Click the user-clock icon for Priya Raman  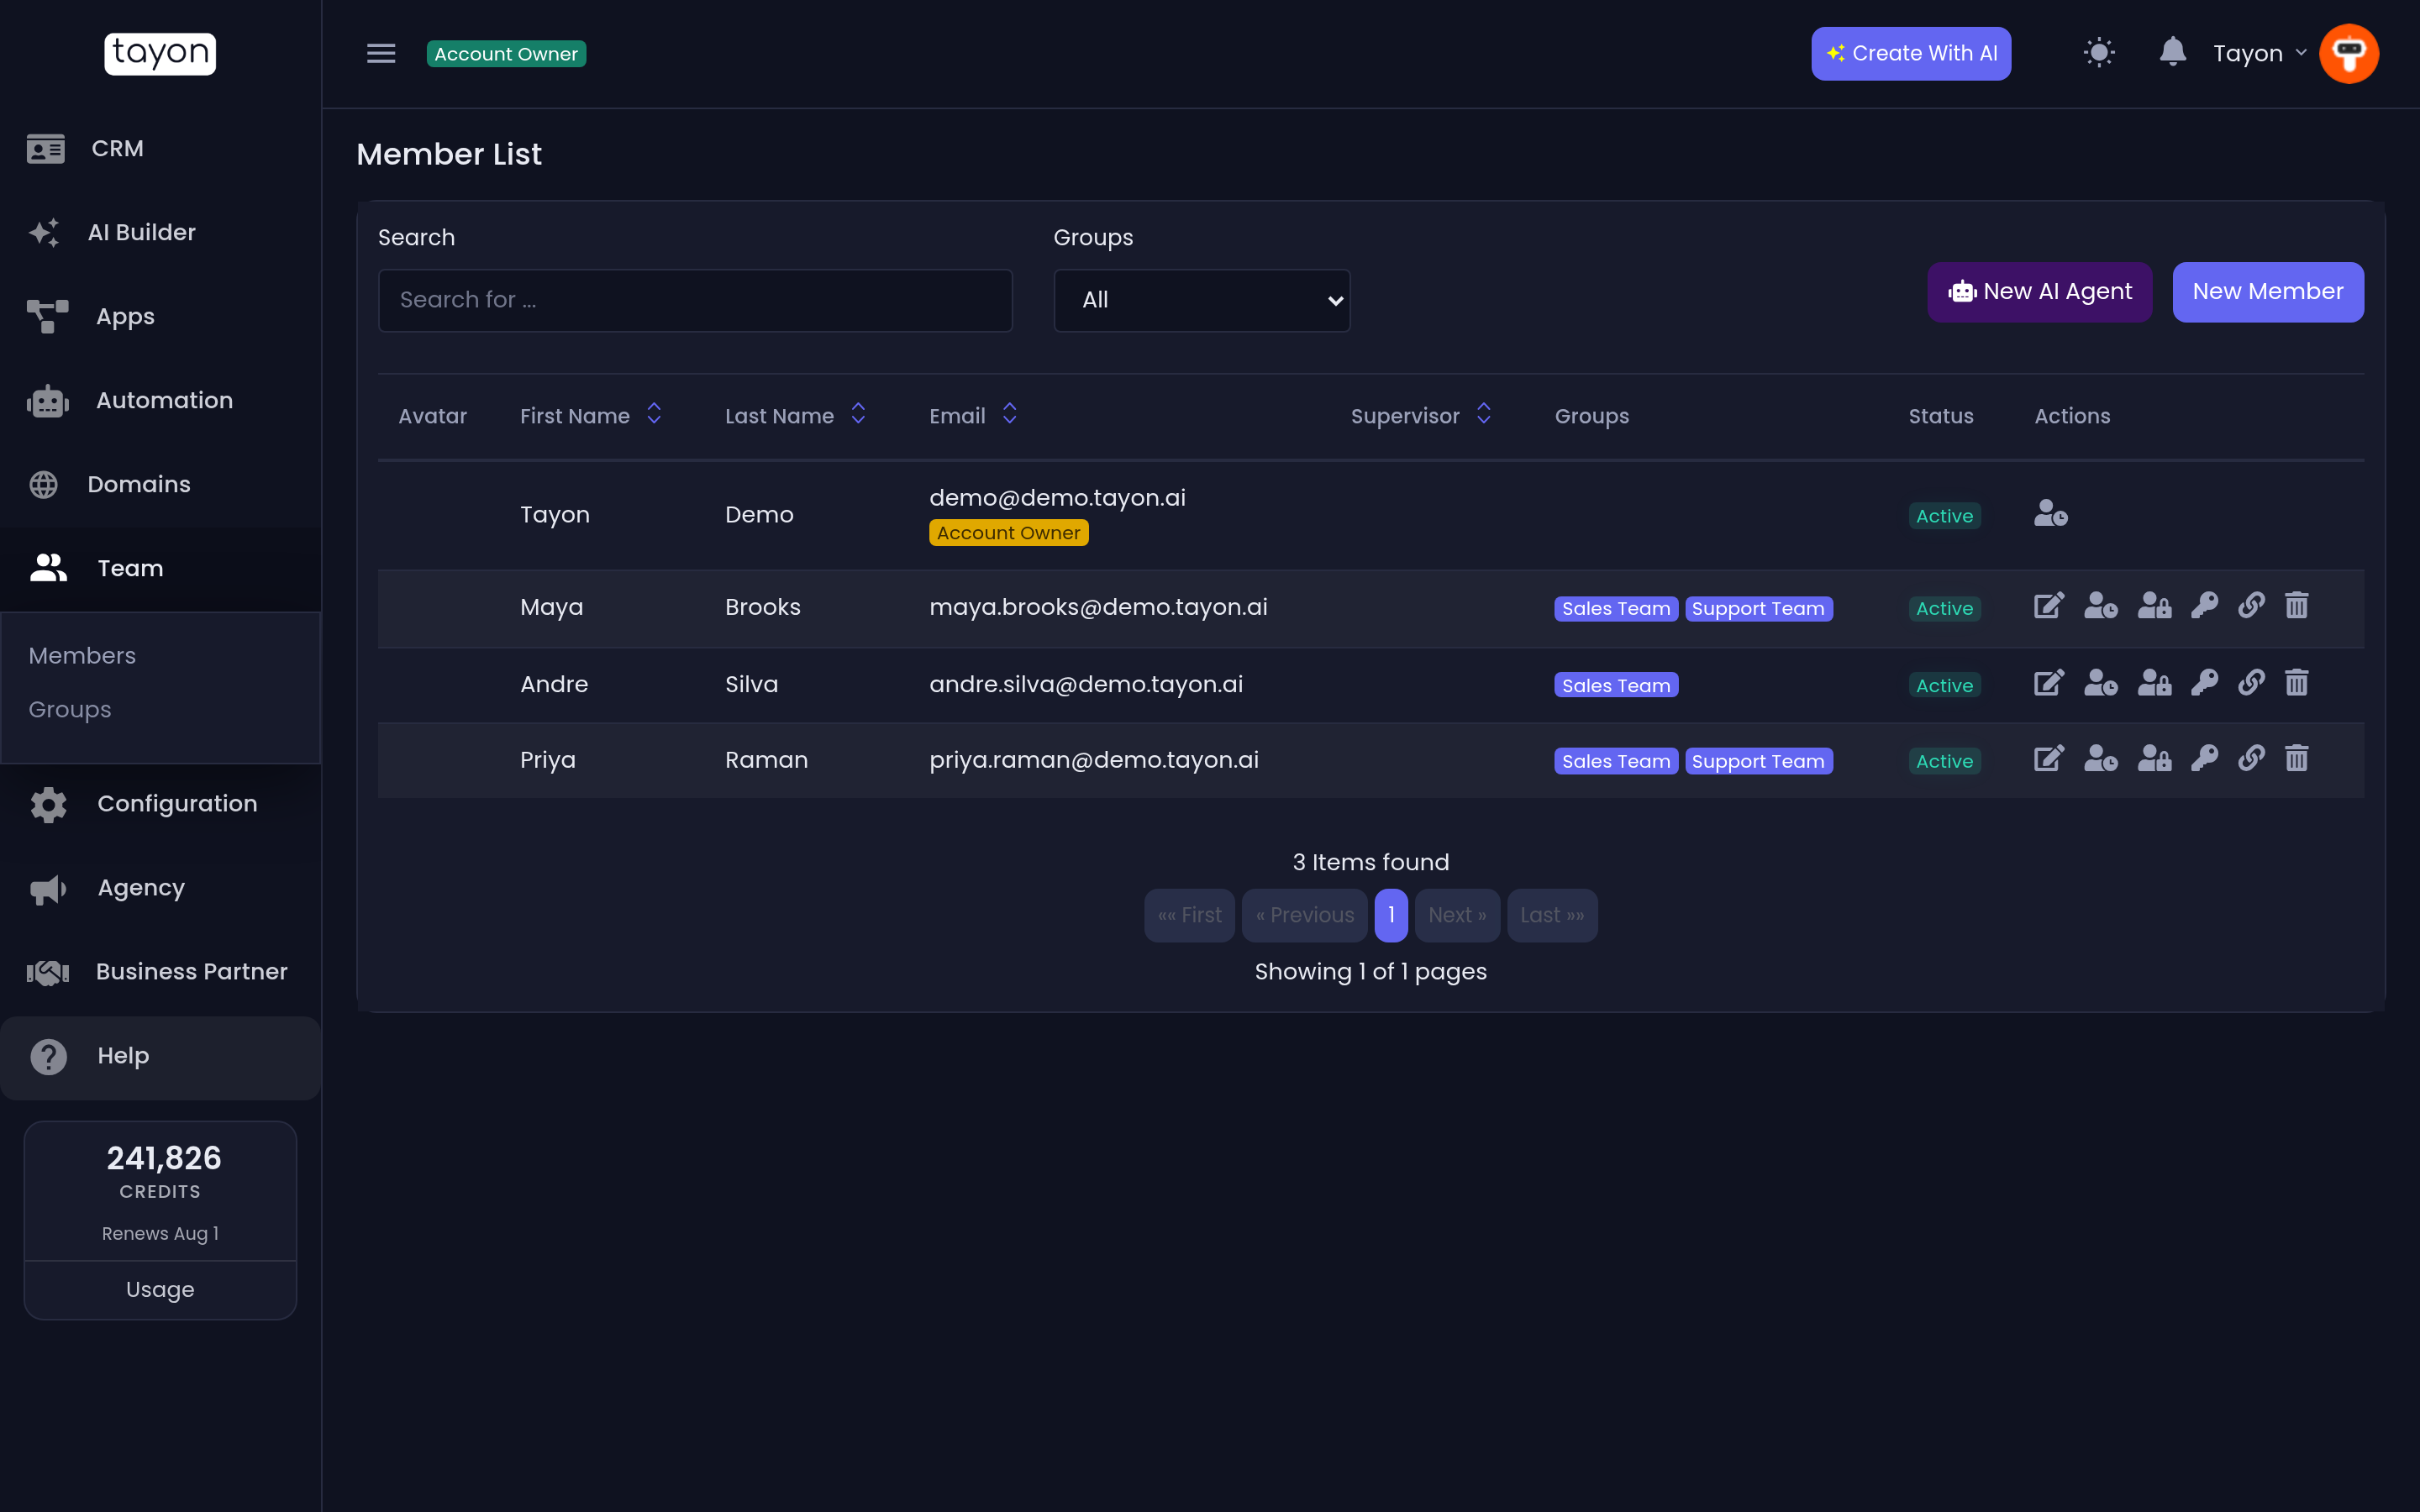2101,759
